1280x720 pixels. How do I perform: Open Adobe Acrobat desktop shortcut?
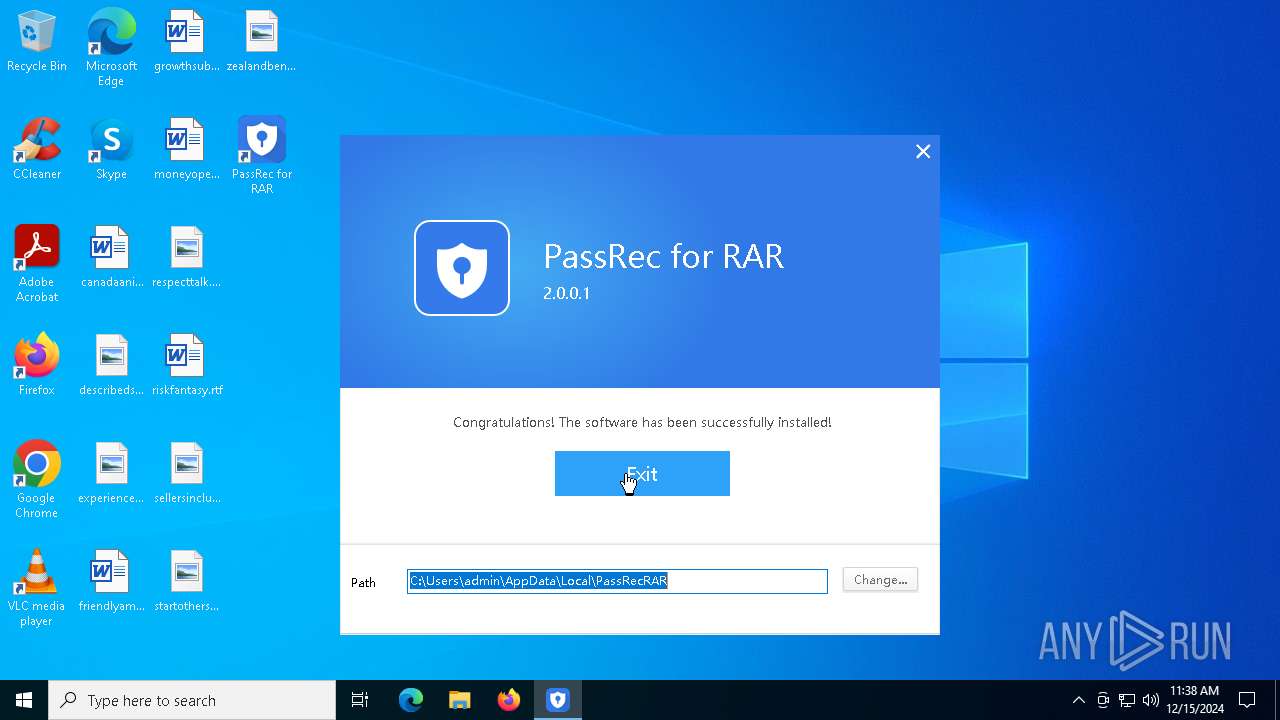37,264
